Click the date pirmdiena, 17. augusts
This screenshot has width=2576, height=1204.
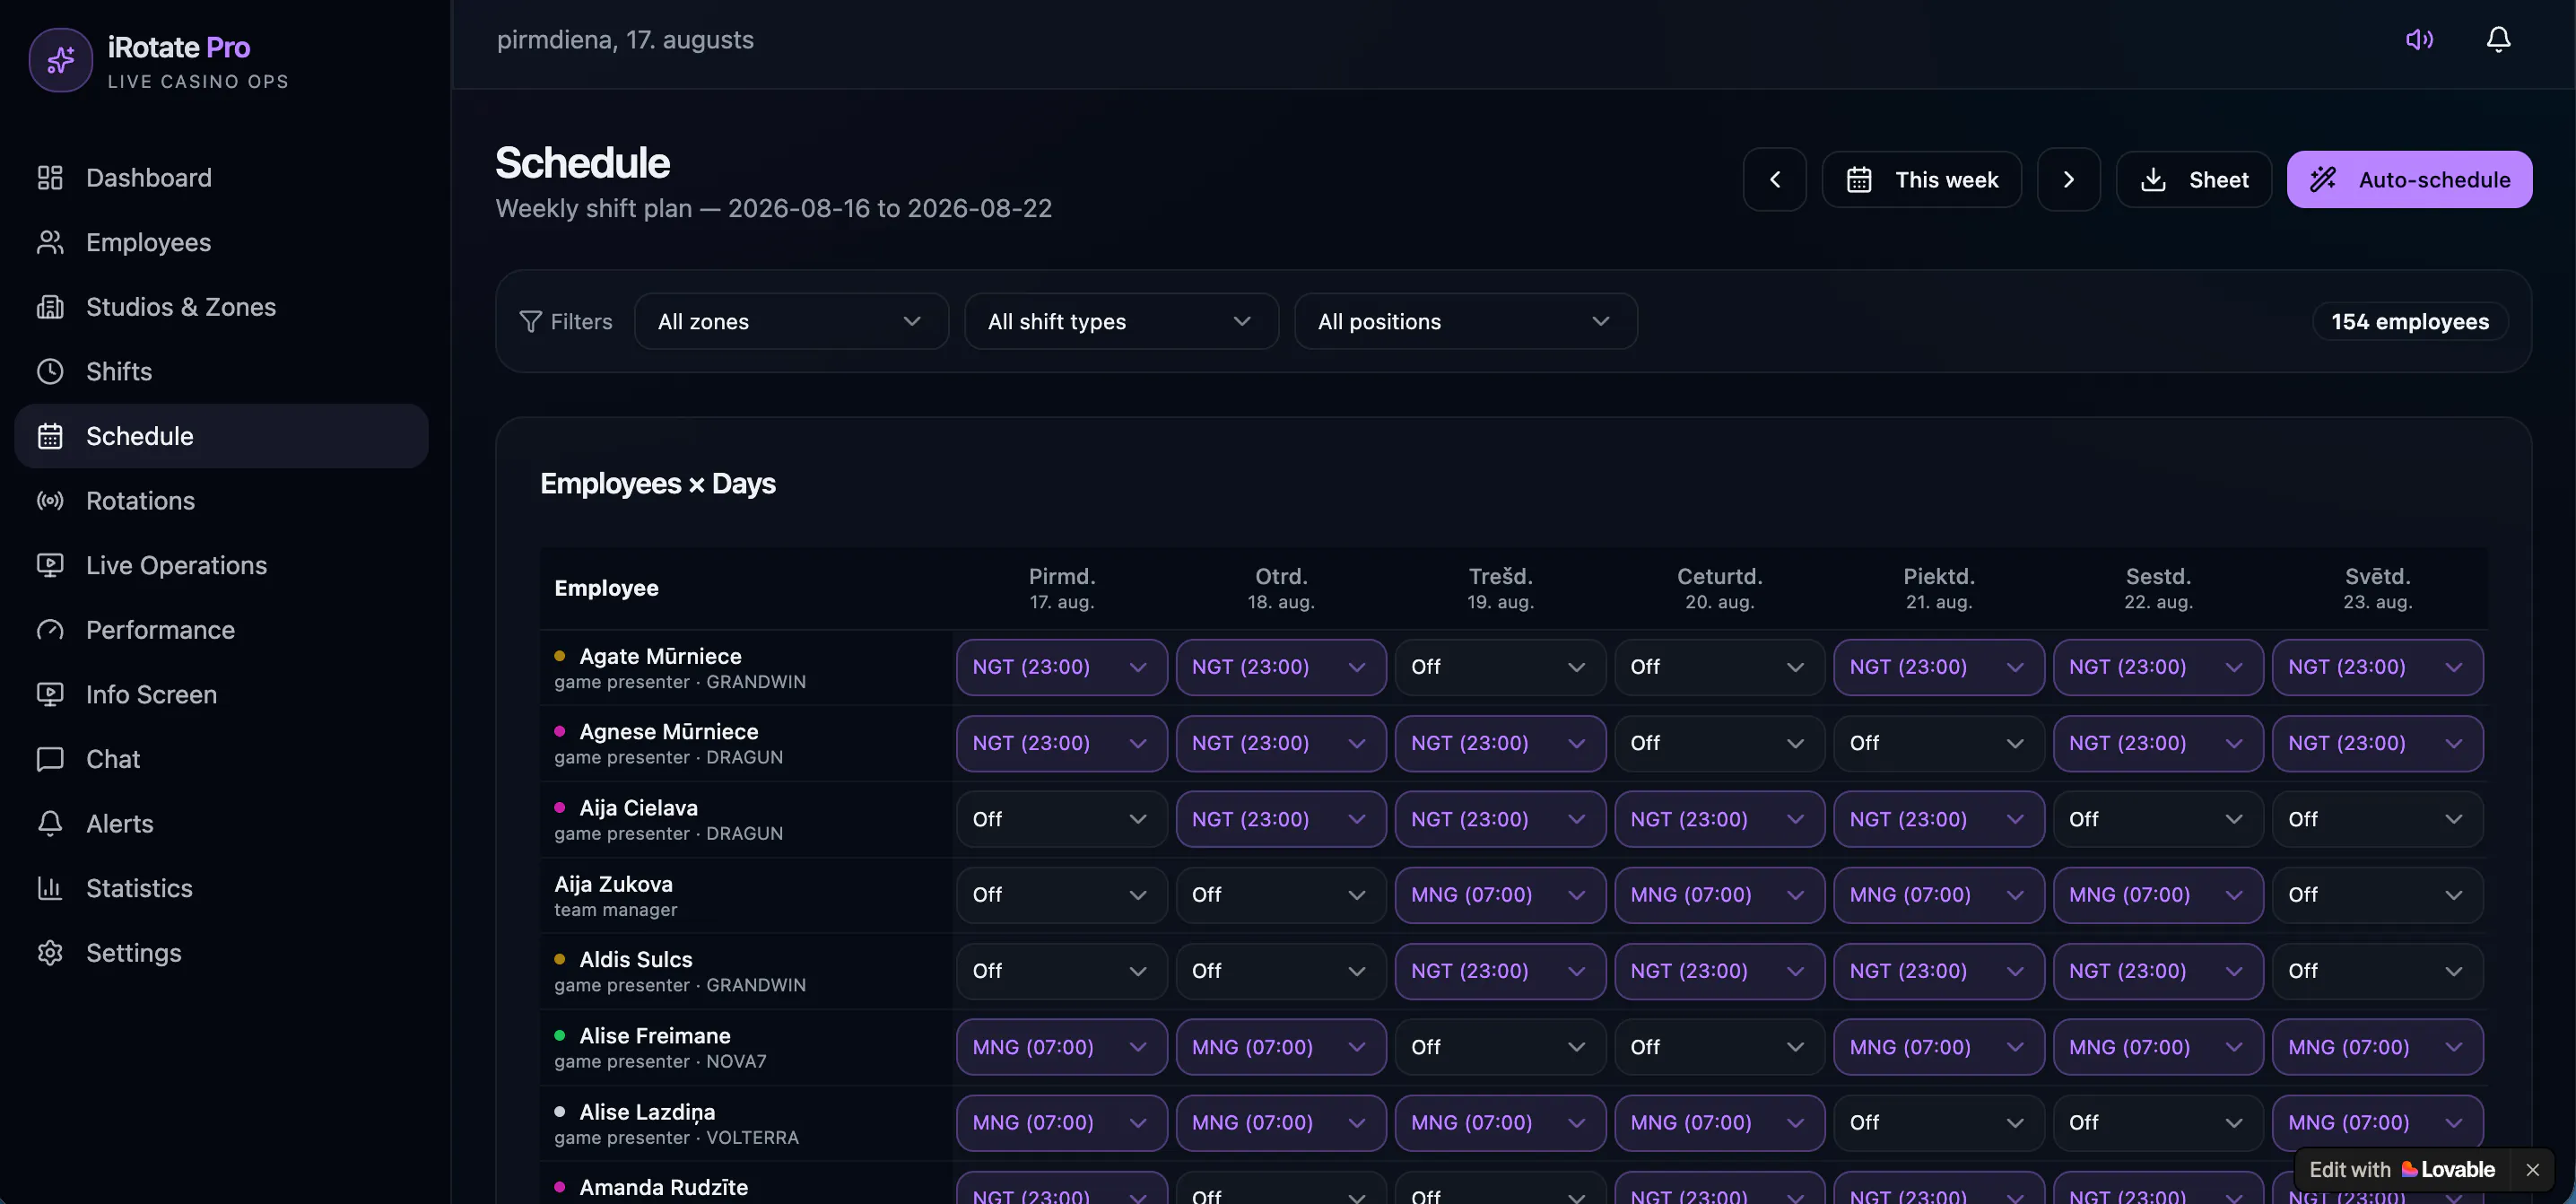(625, 40)
